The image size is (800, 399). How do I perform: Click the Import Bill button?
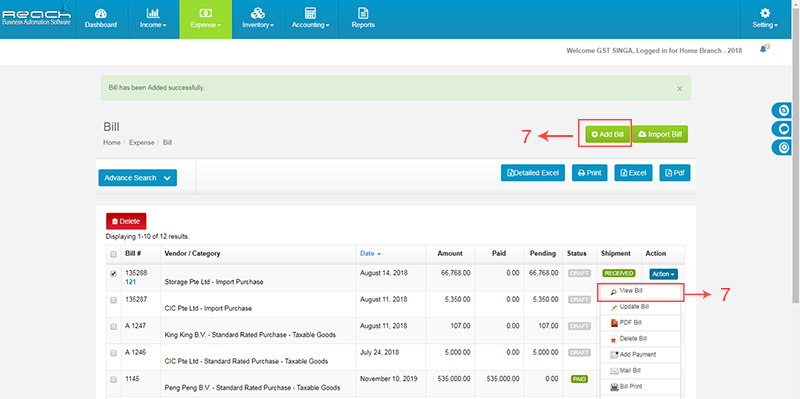click(x=660, y=134)
